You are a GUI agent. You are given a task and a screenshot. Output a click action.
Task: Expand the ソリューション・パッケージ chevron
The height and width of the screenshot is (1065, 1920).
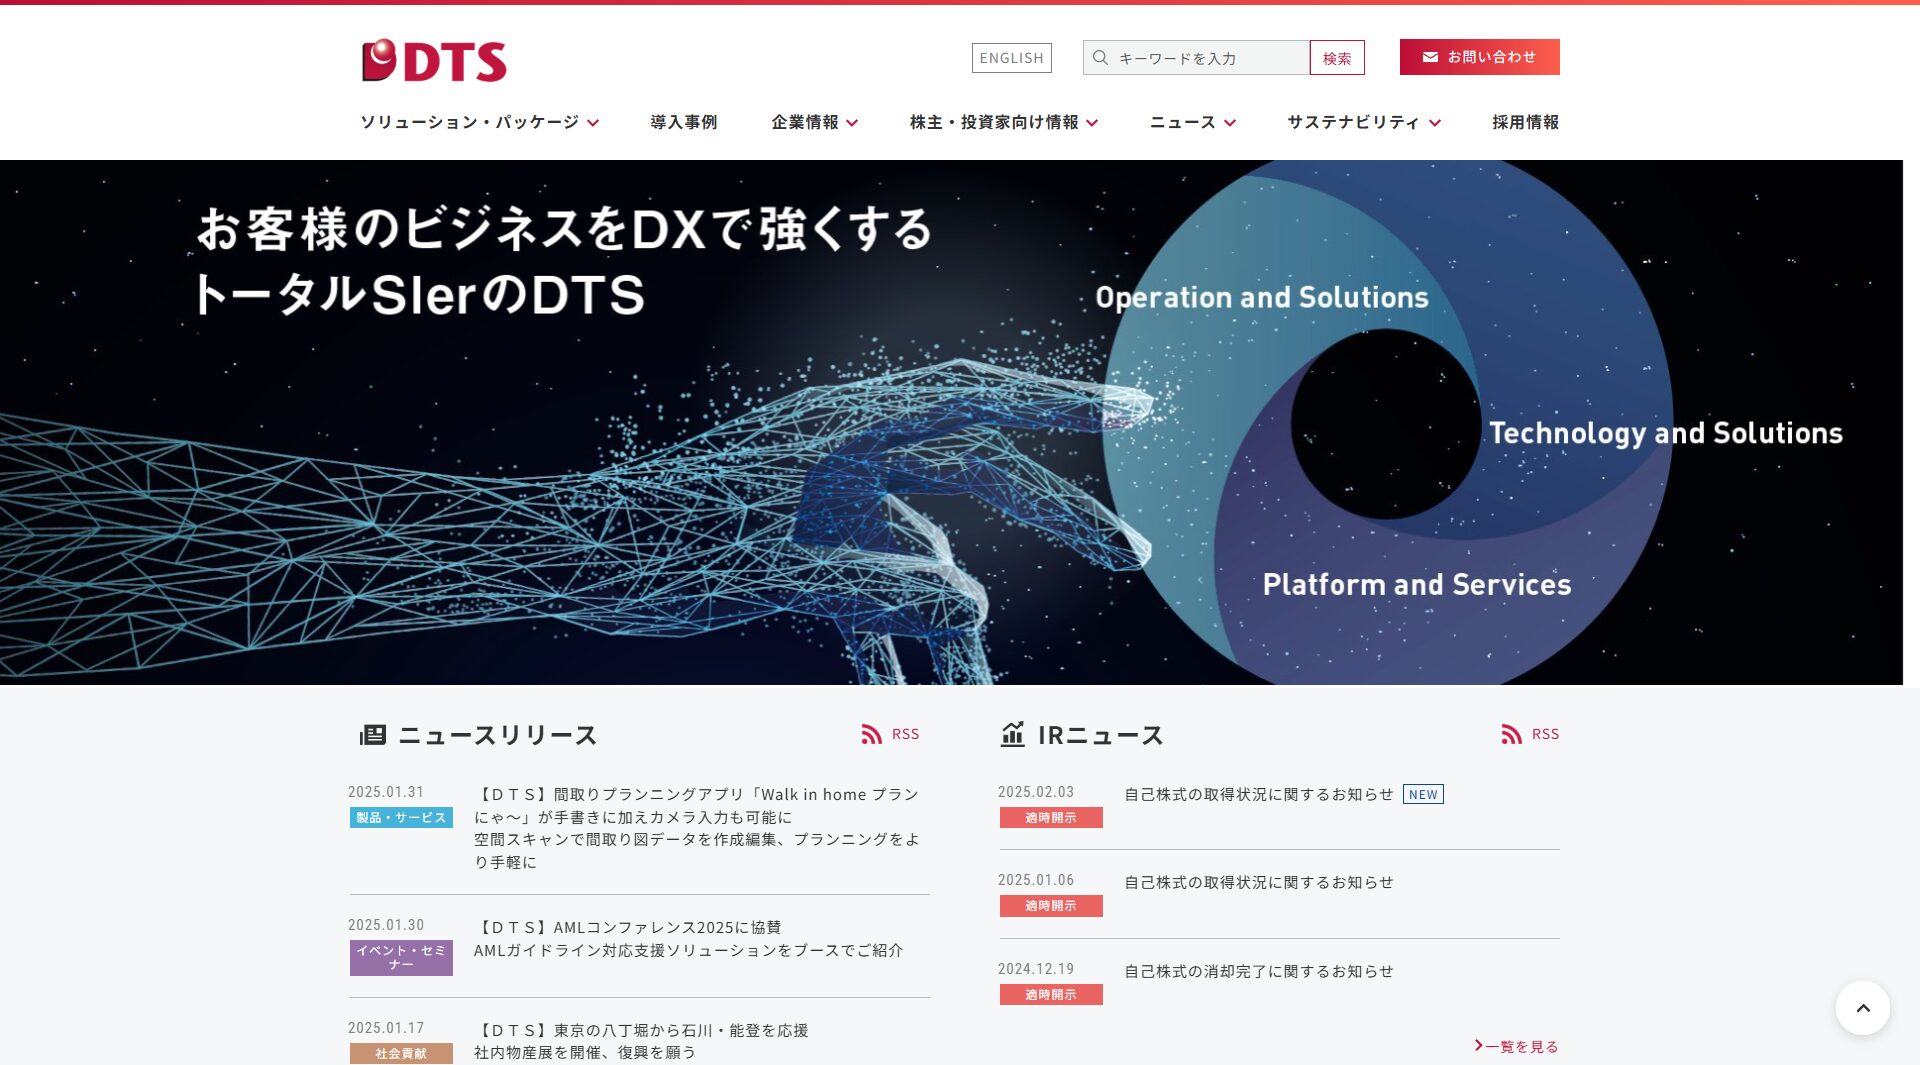click(593, 123)
